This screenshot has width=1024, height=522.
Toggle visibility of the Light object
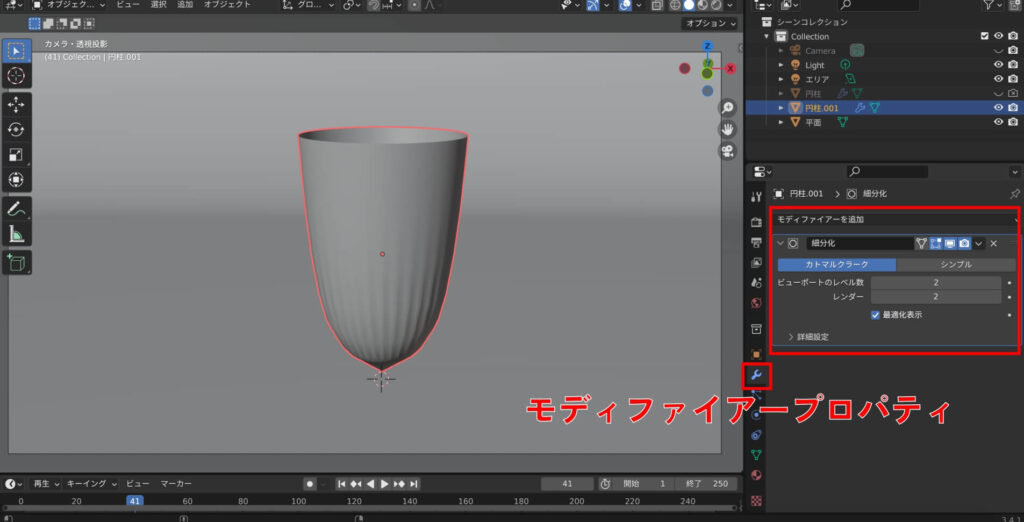coord(998,65)
